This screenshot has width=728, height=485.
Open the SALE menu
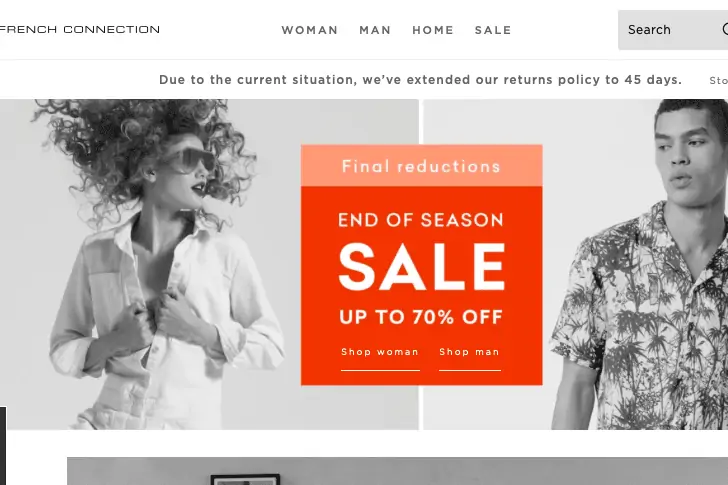[493, 30]
